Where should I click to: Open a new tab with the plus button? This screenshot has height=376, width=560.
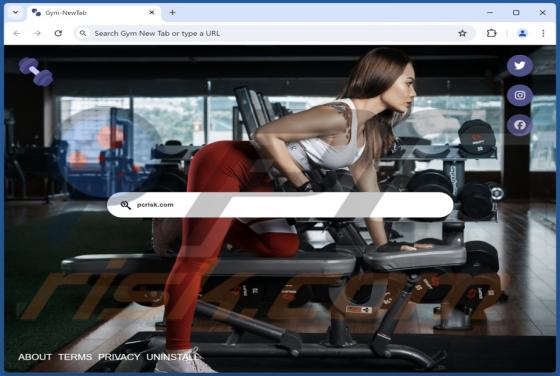172,12
